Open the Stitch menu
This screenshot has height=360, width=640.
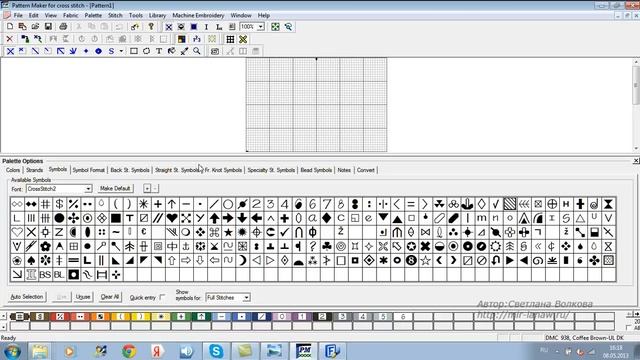pyautogui.click(x=115, y=15)
